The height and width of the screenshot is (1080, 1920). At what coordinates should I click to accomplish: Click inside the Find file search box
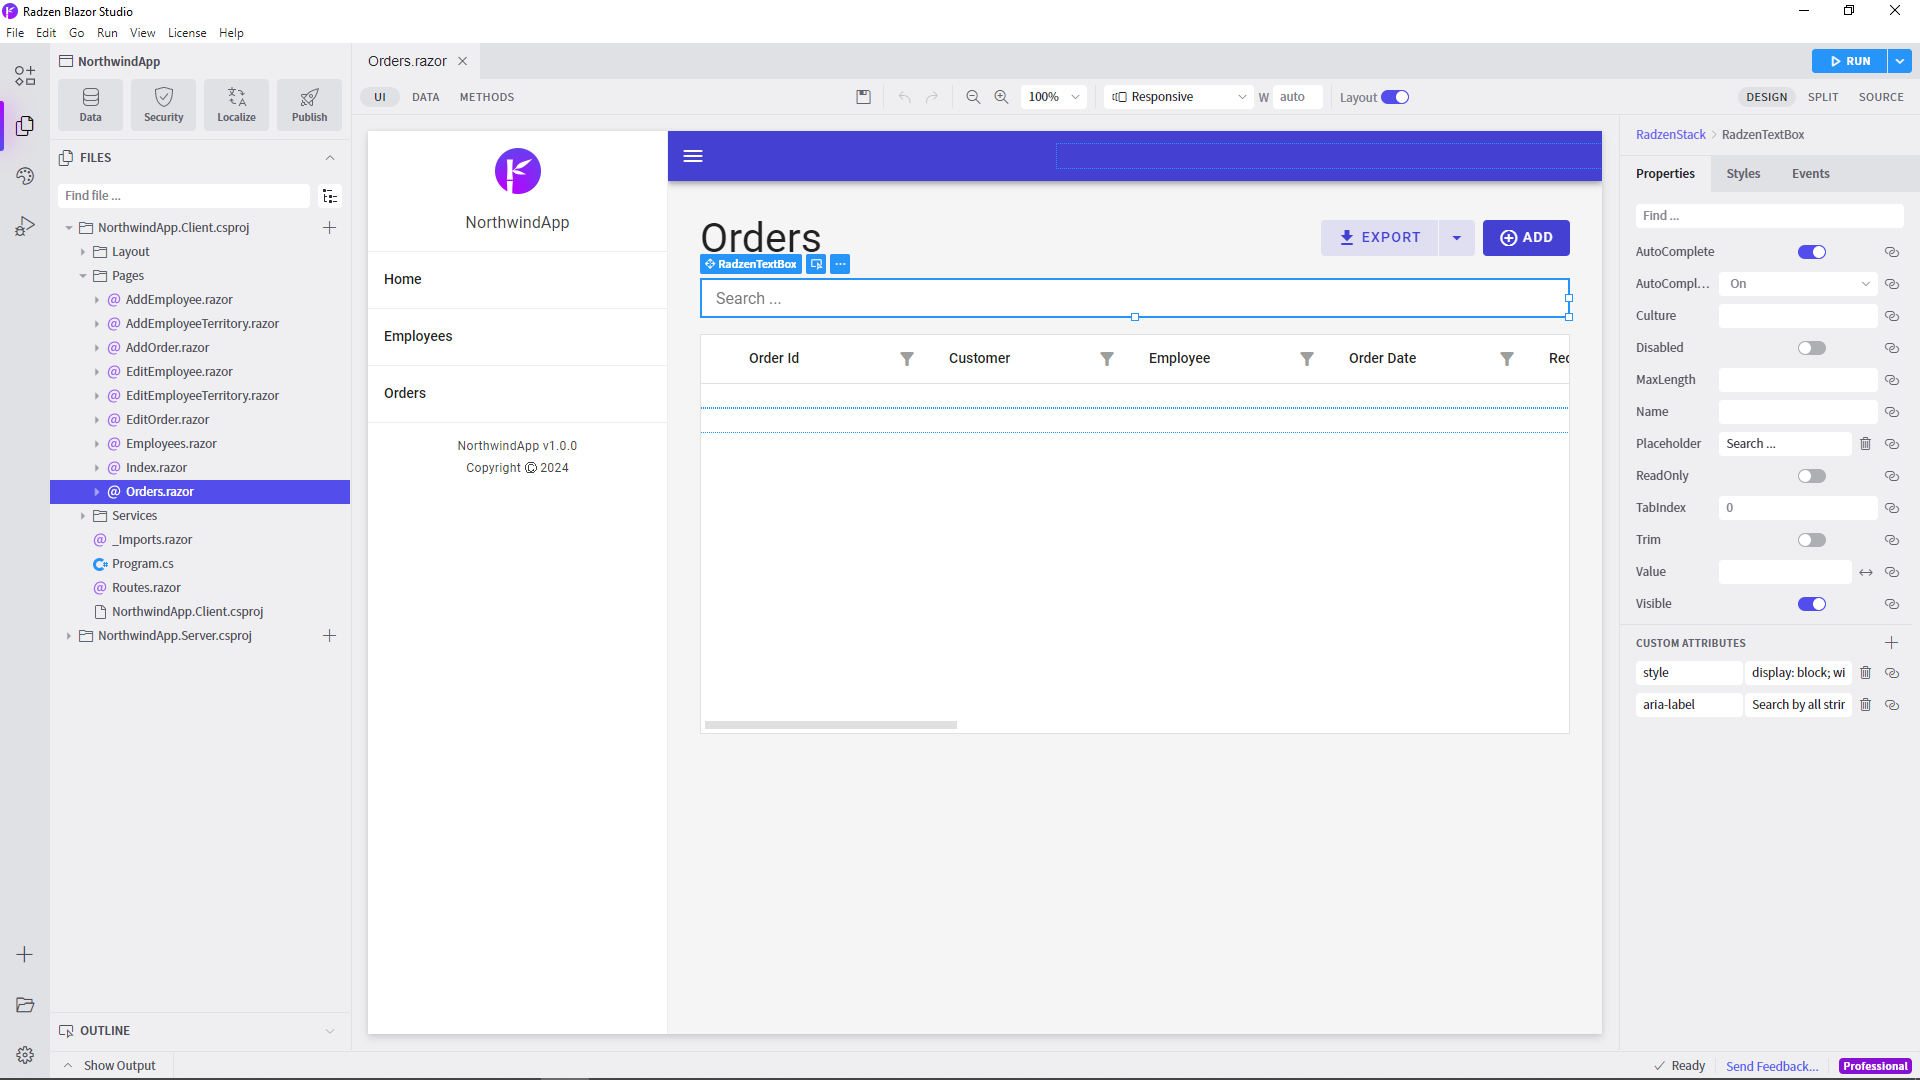click(x=184, y=195)
